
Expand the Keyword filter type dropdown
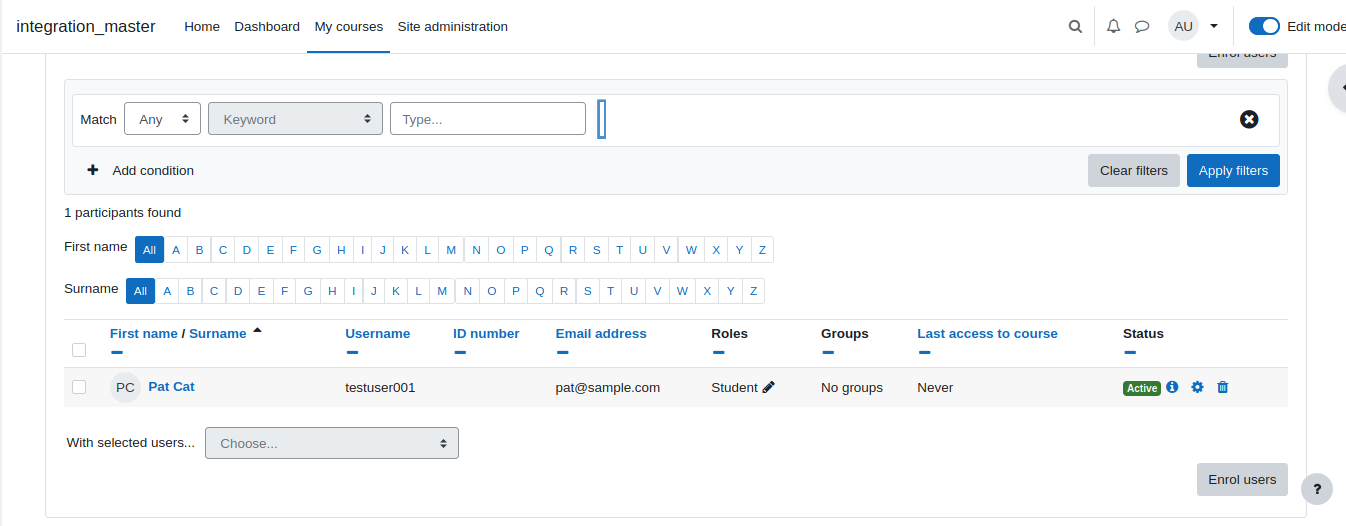point(295,119)
